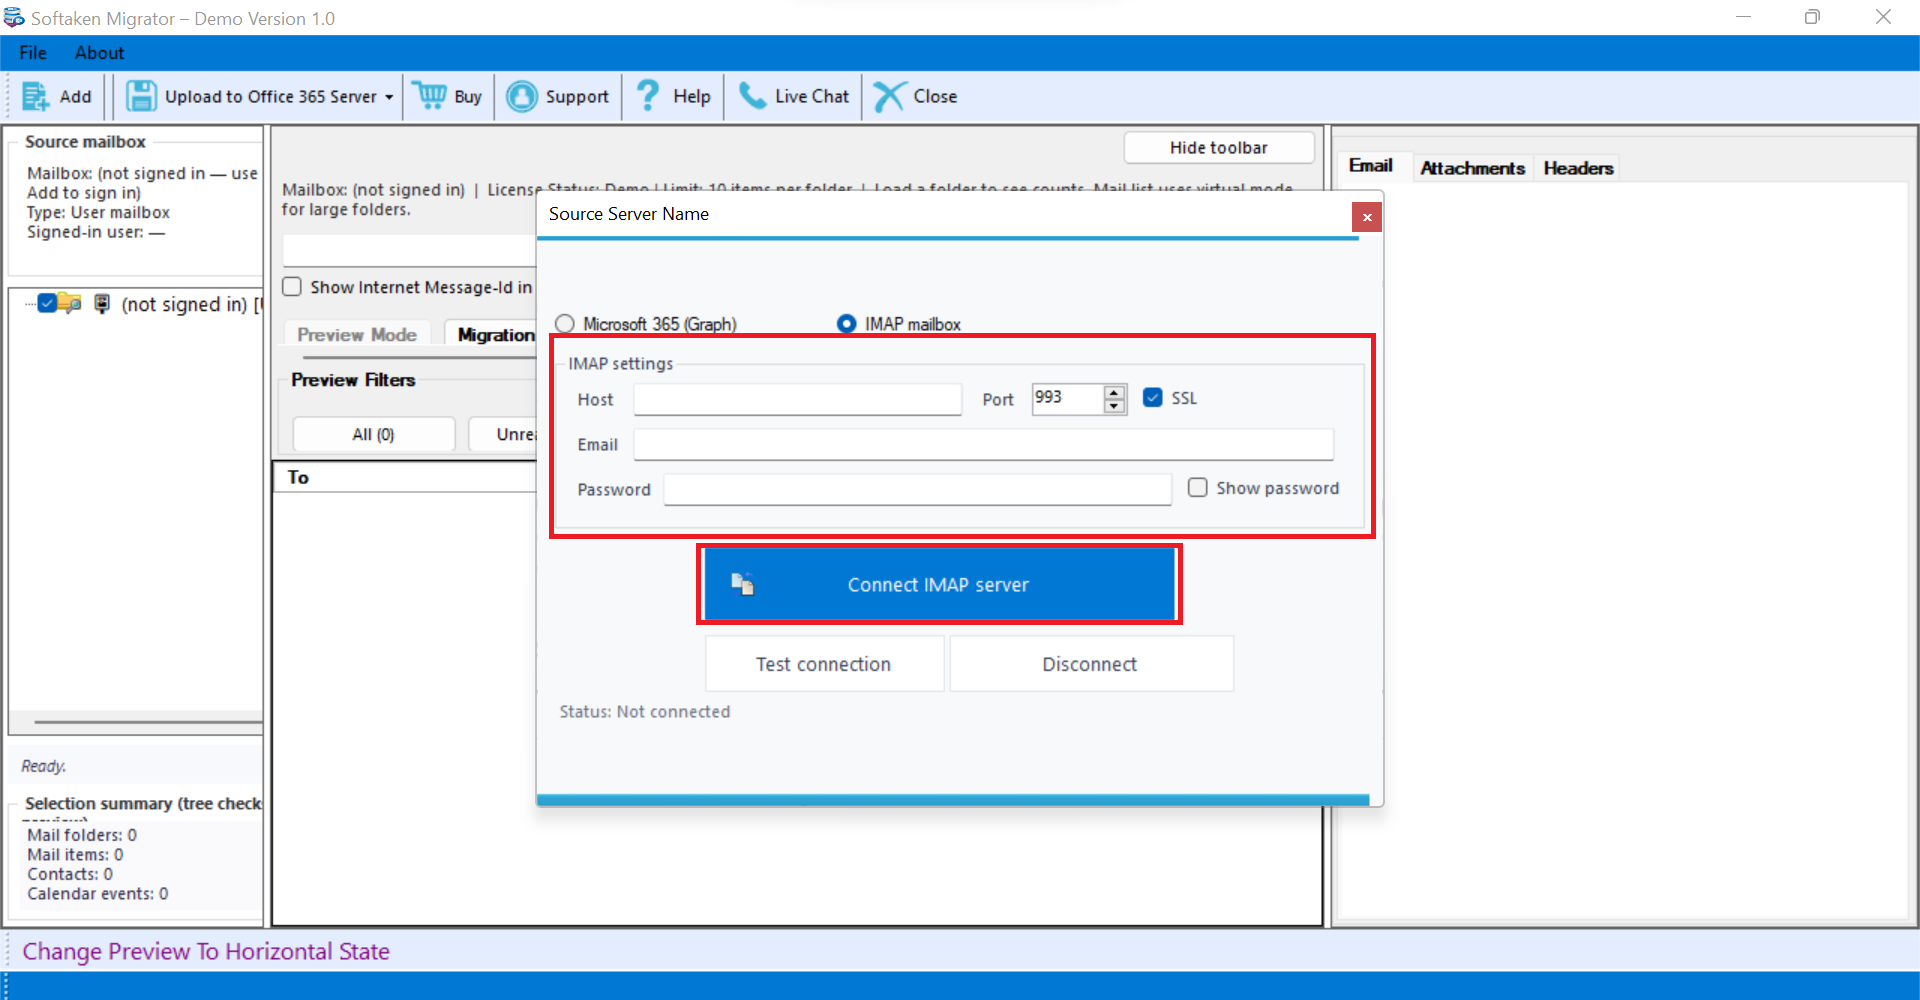Click the server icon beside (not signed in)
This screenshot has height=1000, width=1920.
[102, 303]
